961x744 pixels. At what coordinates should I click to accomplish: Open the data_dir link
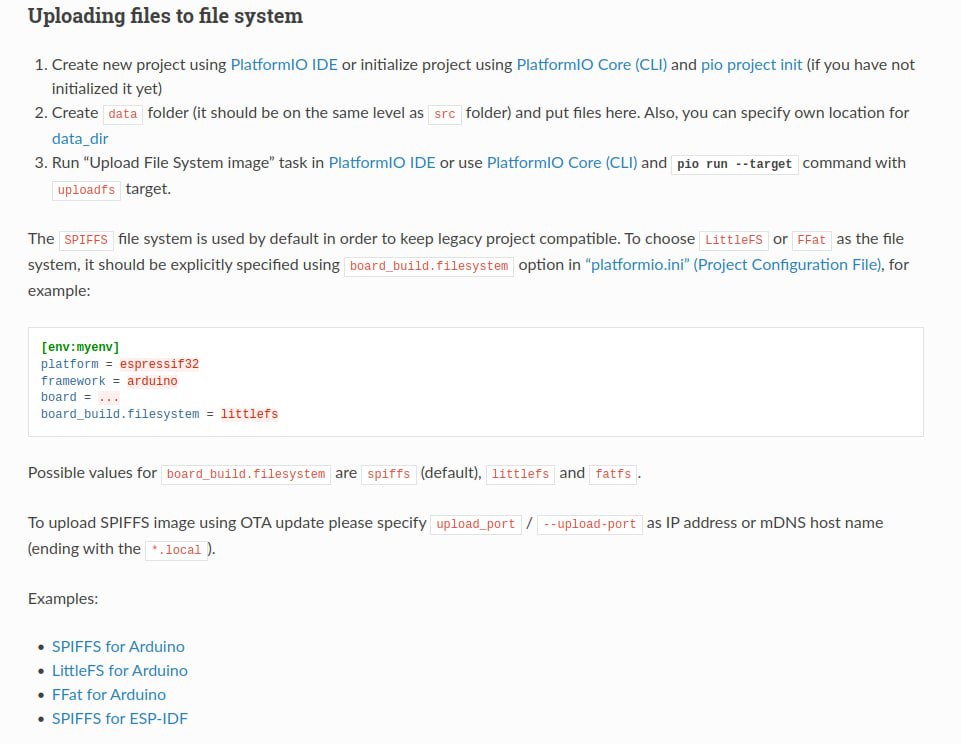point(80,138)
